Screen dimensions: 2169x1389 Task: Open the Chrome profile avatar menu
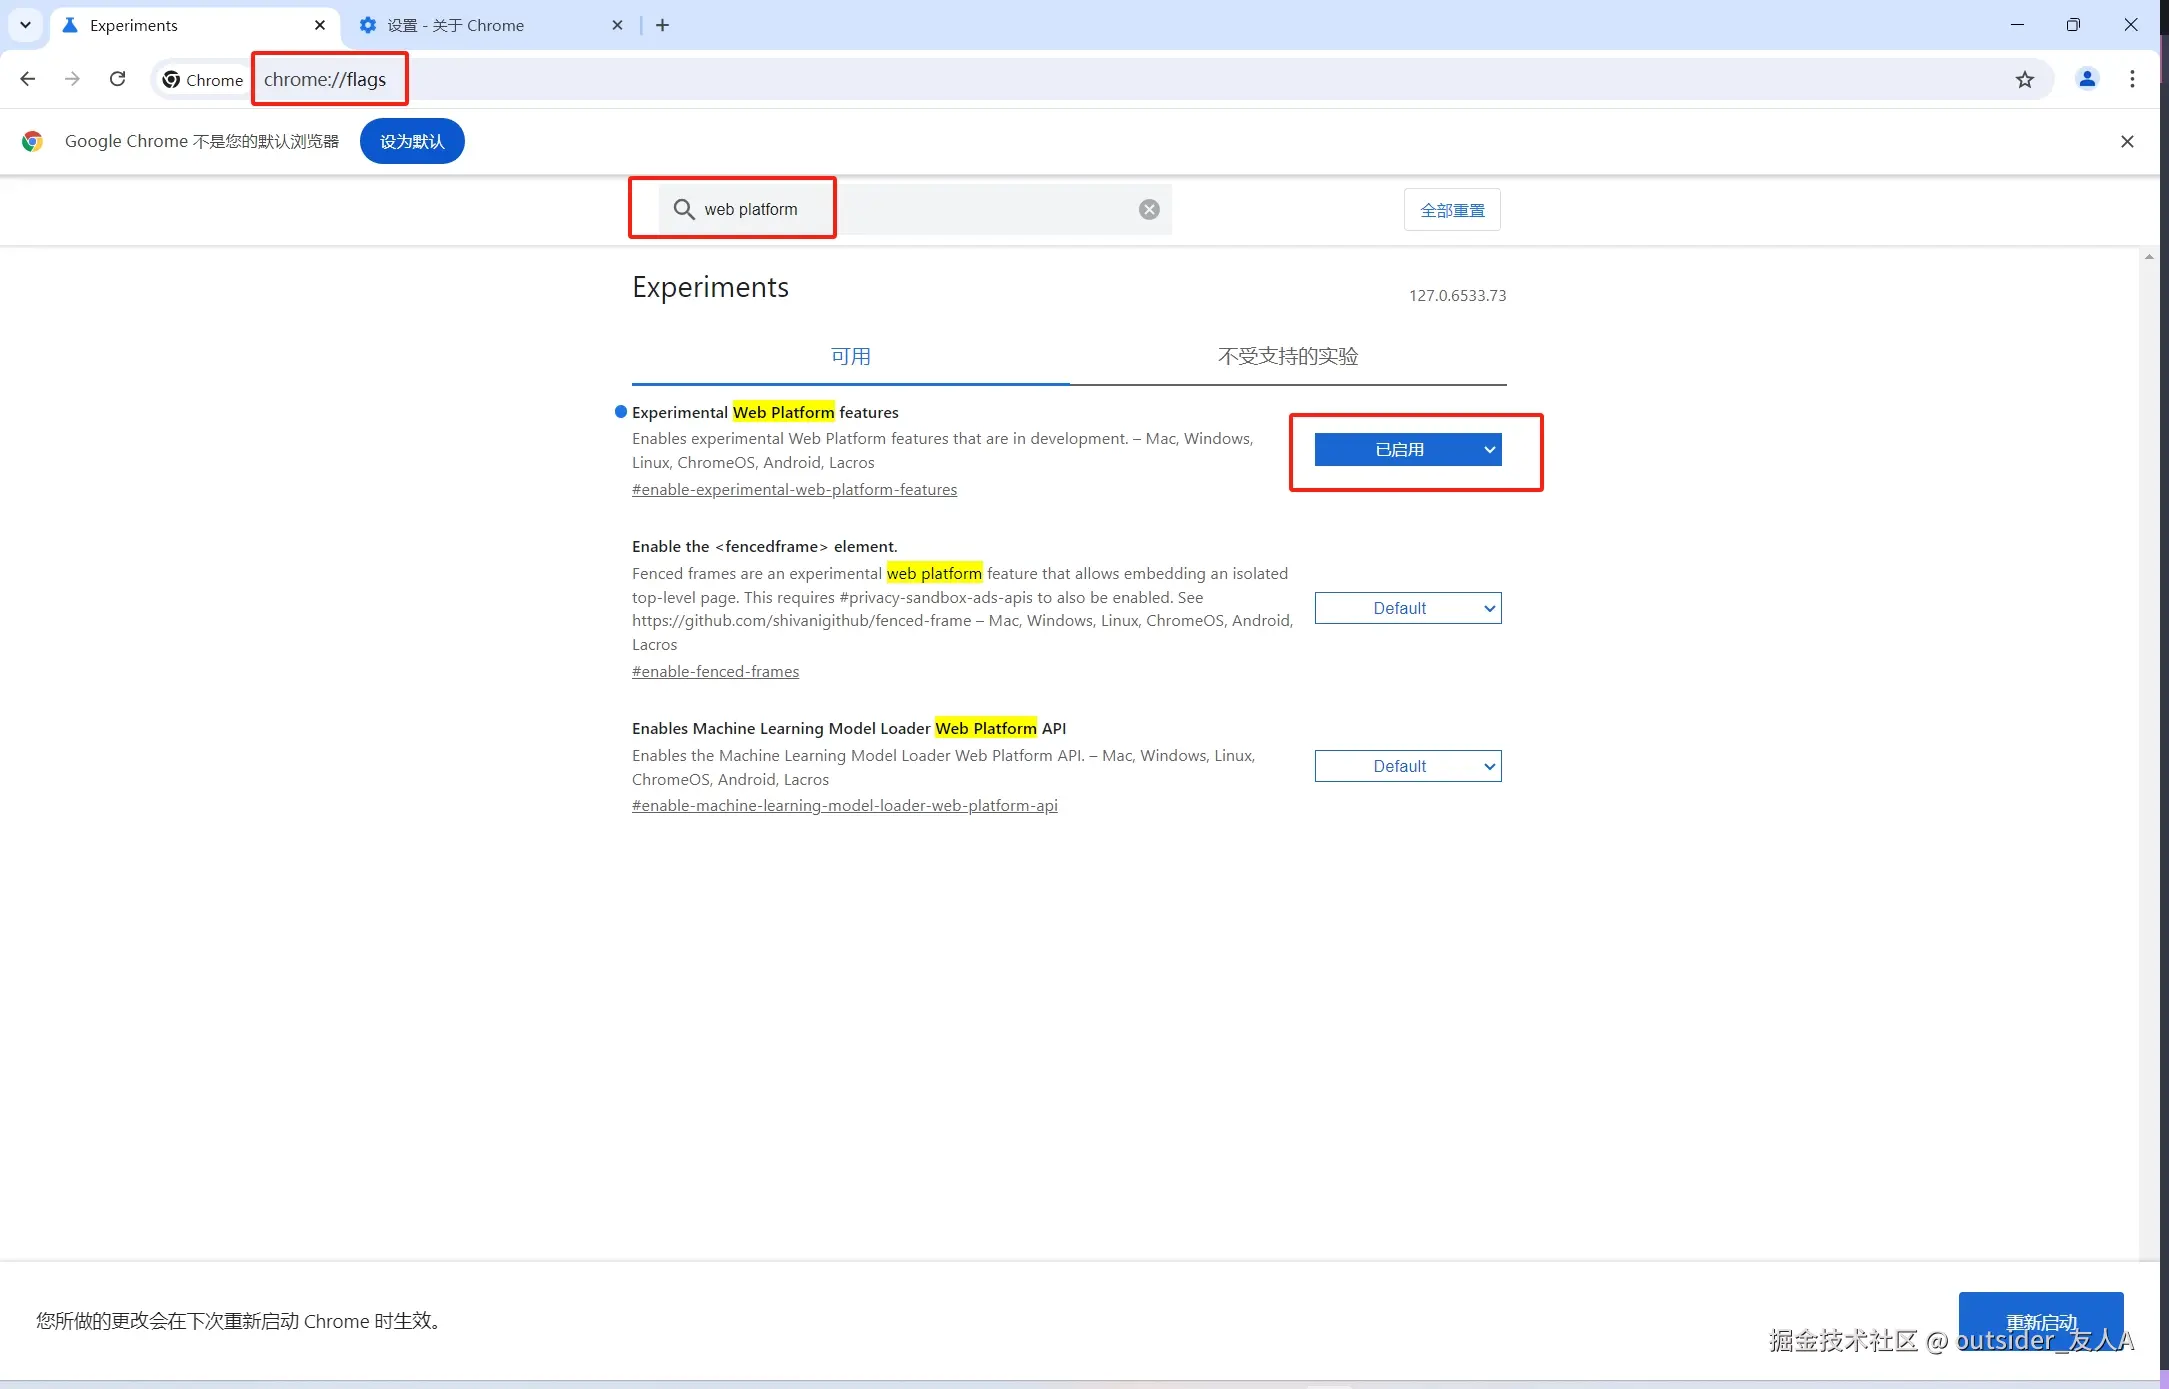pyautogui.click(x=2086, y=79)
